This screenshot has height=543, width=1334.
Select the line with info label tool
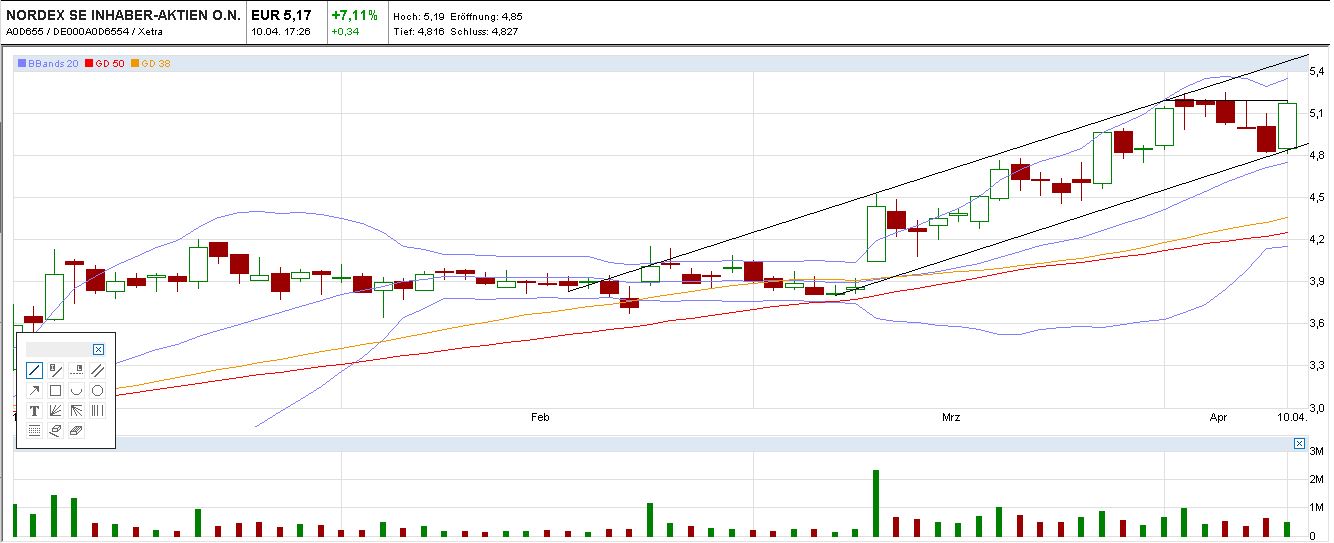55,370
